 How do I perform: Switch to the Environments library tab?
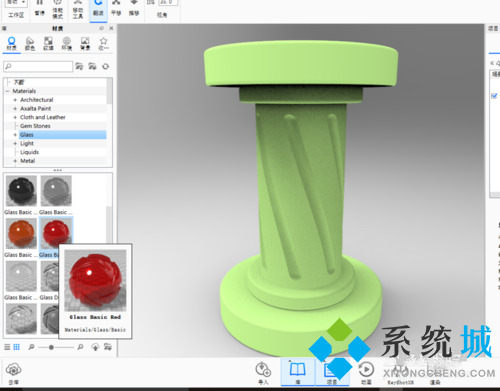point(67,44)
